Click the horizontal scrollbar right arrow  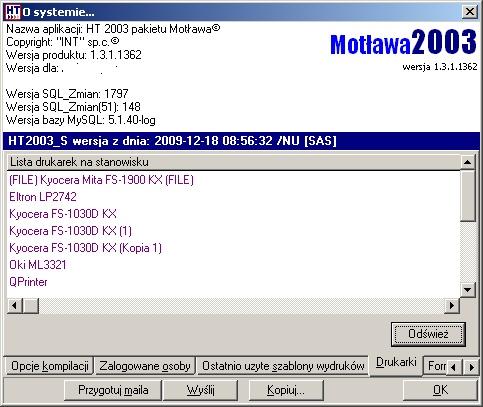pos(452,305)
